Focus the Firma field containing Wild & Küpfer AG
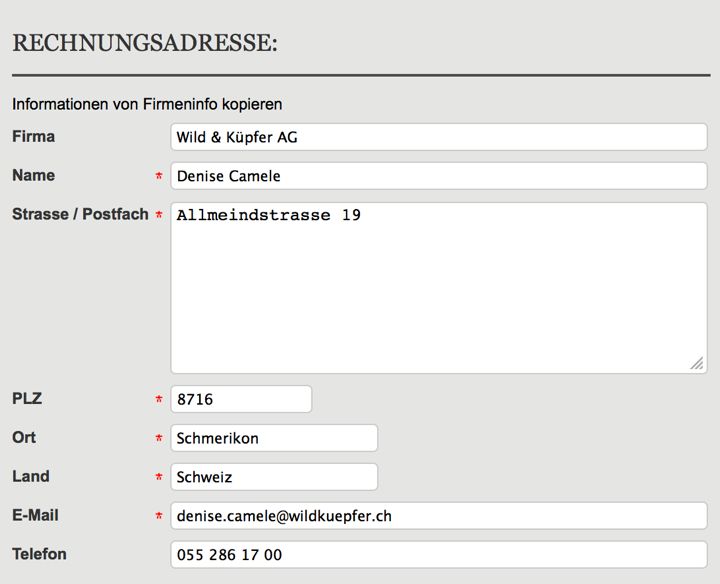The height and width of the screenshot is (584, 720). click(x=438, y=137)
